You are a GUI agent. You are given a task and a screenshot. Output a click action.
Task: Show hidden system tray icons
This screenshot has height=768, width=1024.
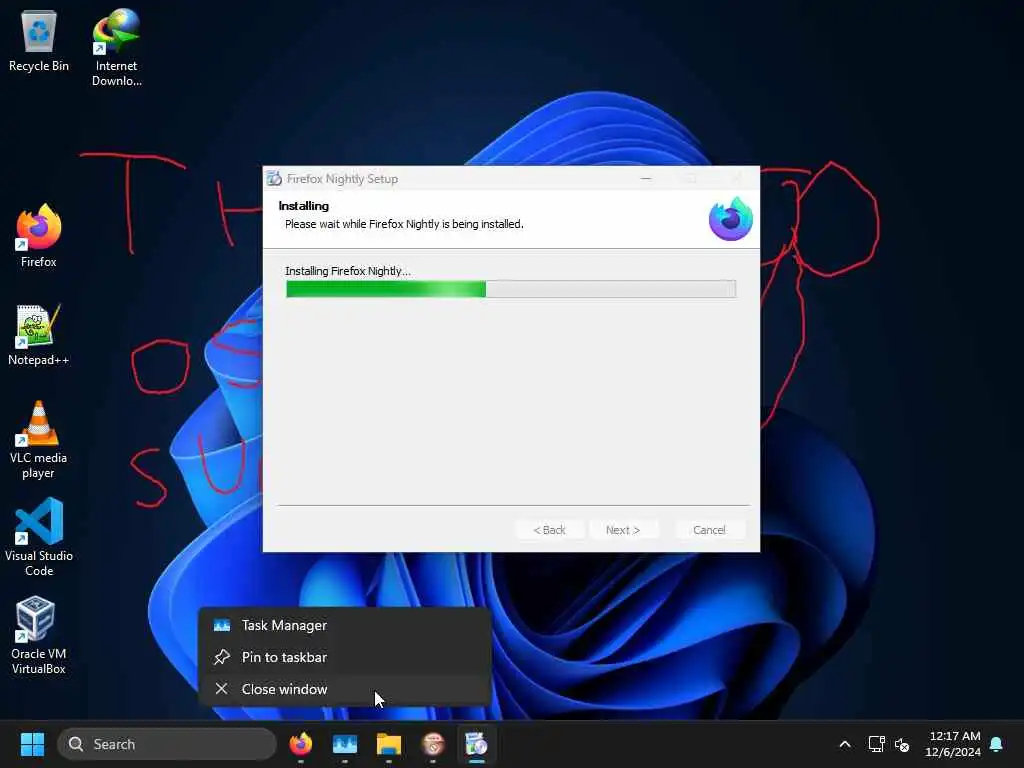pos(844,744)
